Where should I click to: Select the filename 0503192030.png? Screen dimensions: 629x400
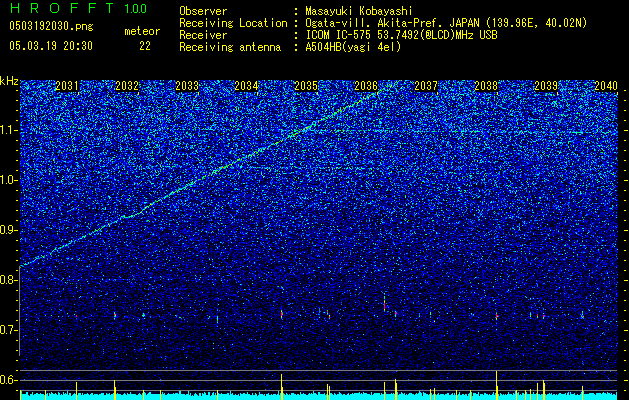51,26
